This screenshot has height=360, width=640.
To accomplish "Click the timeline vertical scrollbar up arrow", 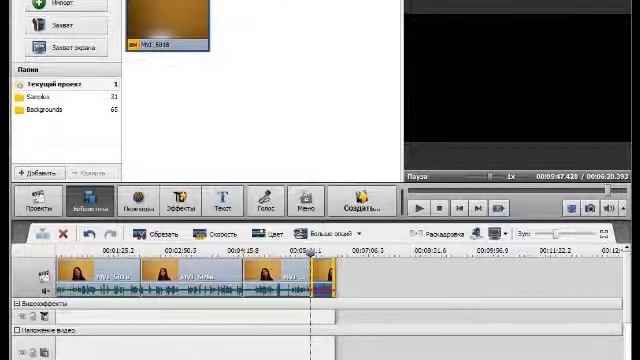I will (627, 248).
